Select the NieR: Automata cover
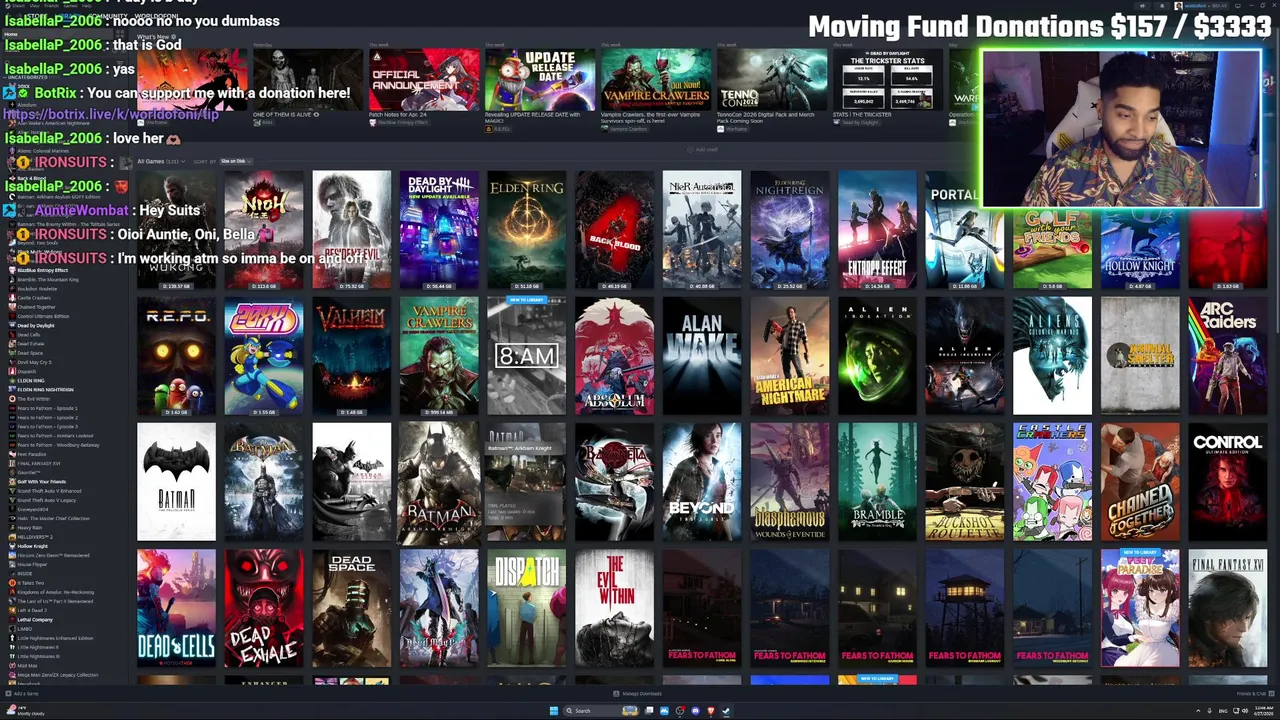Screen dimensions: 1280x720 (x=702, y=230)
